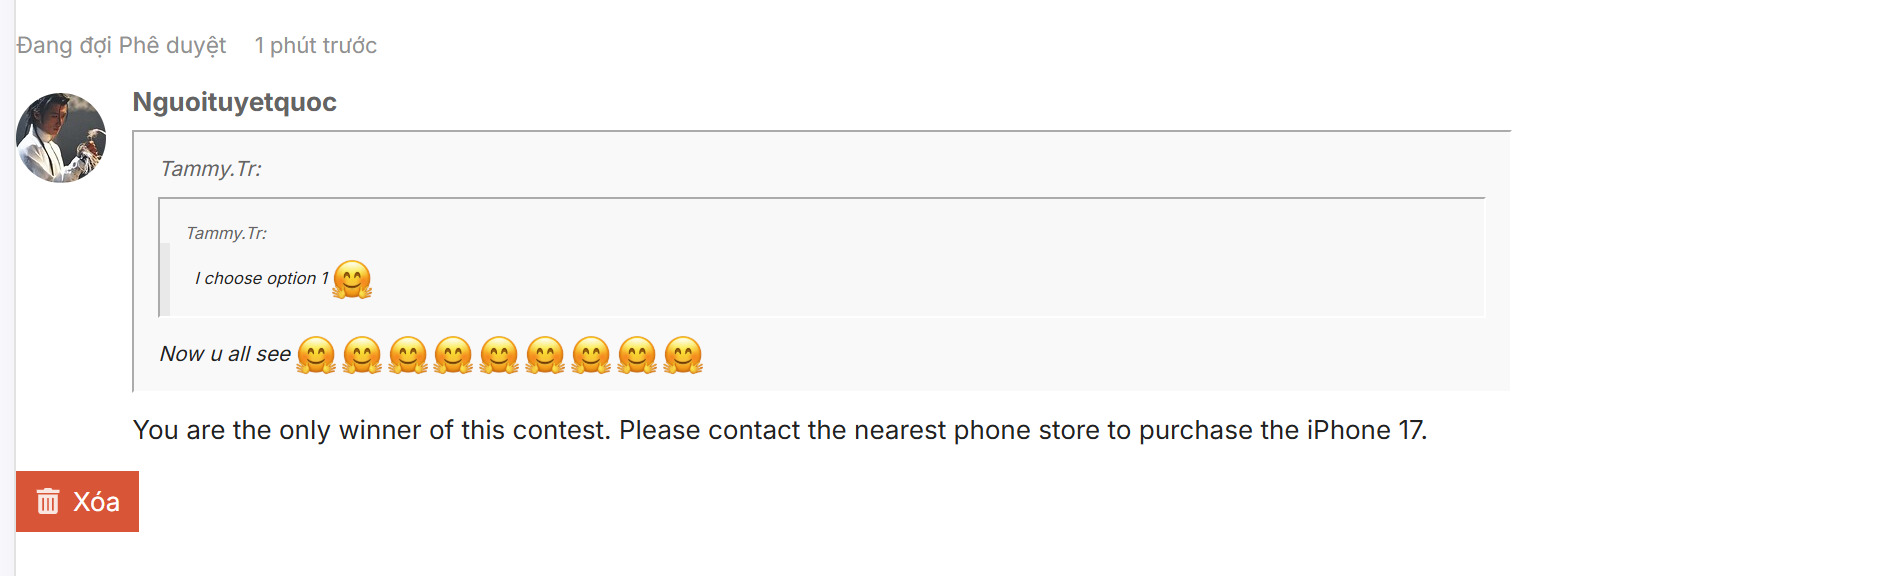Screen dimensions: 1882x576
Task: Click the third emoji in the nine-emoji row
Action: (408, 355)
